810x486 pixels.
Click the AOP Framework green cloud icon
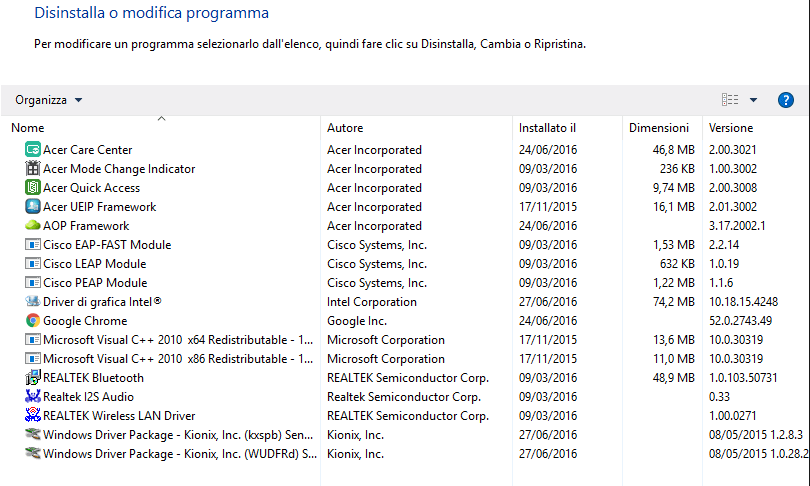[32, 226]
